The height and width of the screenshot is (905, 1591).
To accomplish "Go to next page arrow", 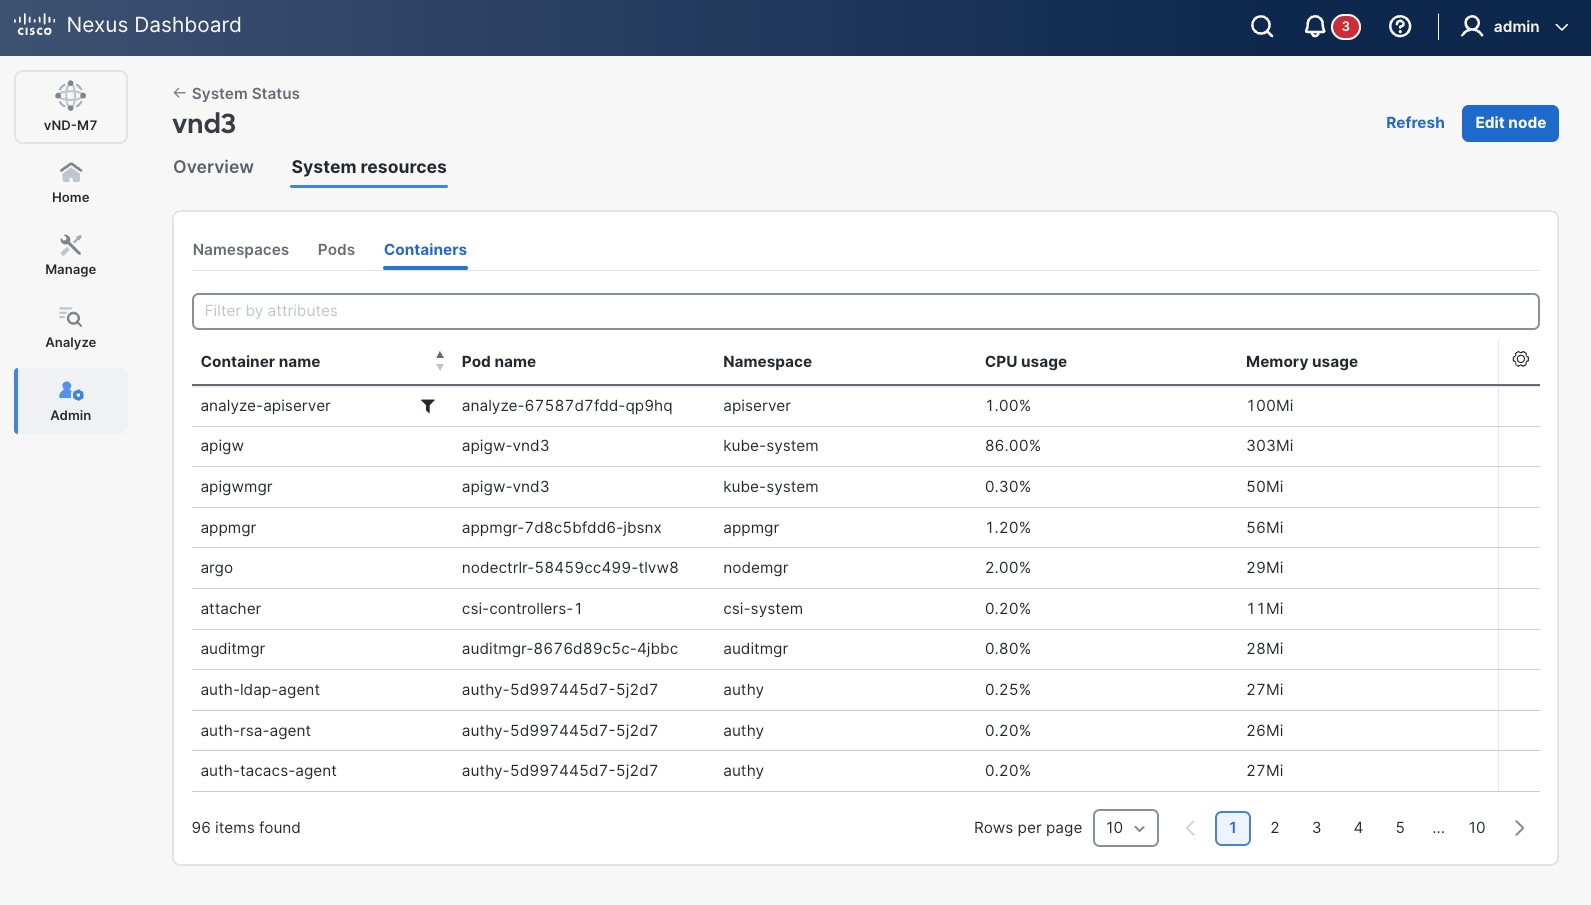I will (1520, 828).
